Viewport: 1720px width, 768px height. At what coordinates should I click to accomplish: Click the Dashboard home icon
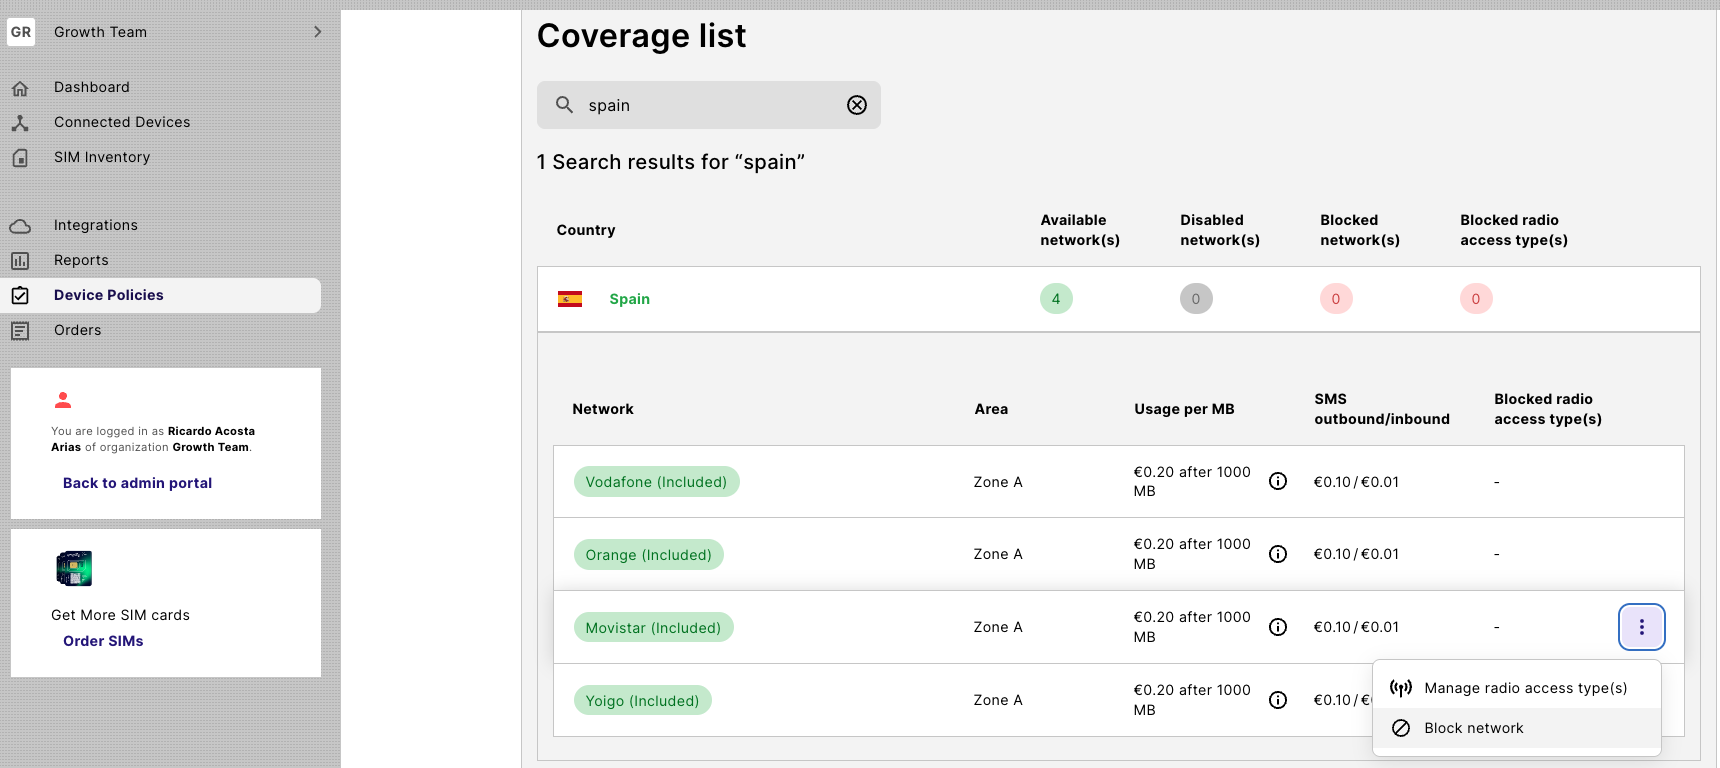click(x=20, y=88)
